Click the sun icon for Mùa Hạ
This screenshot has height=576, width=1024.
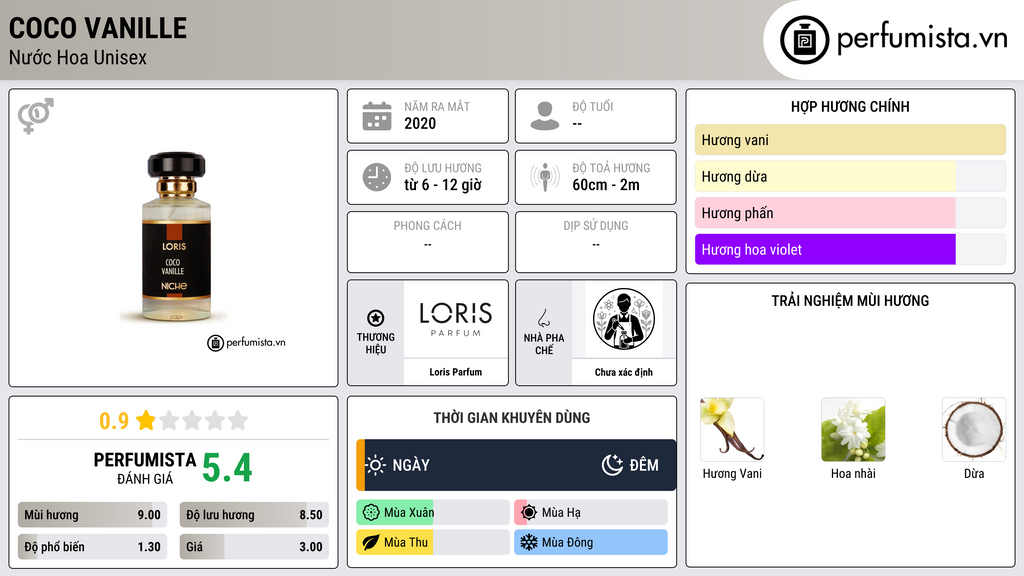[x=529, y=513]
